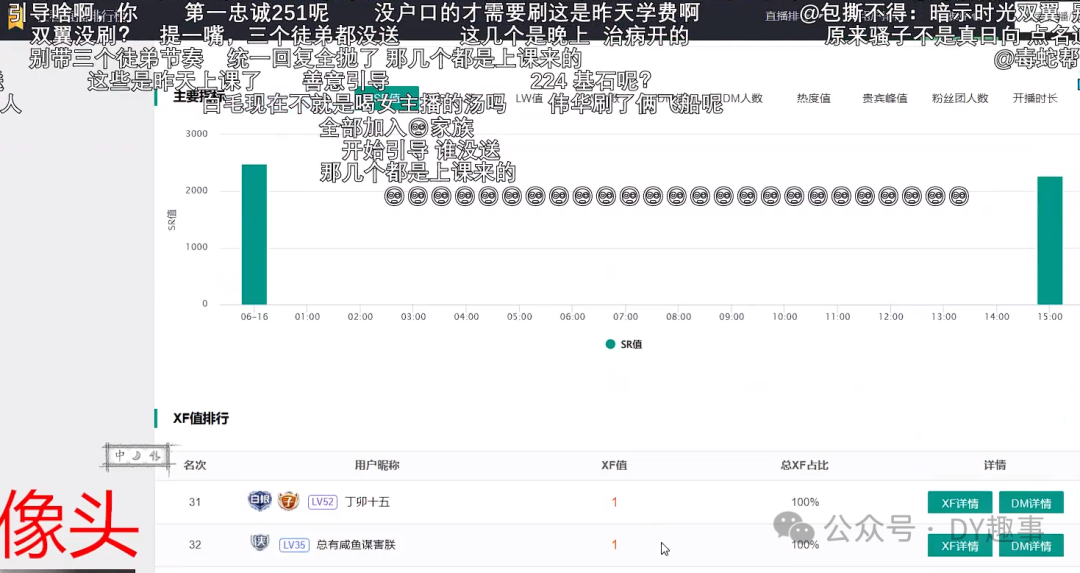This screenshot has height=573, width=1080.
Task: Click username 丁卯十五
Action: (367, 502)
